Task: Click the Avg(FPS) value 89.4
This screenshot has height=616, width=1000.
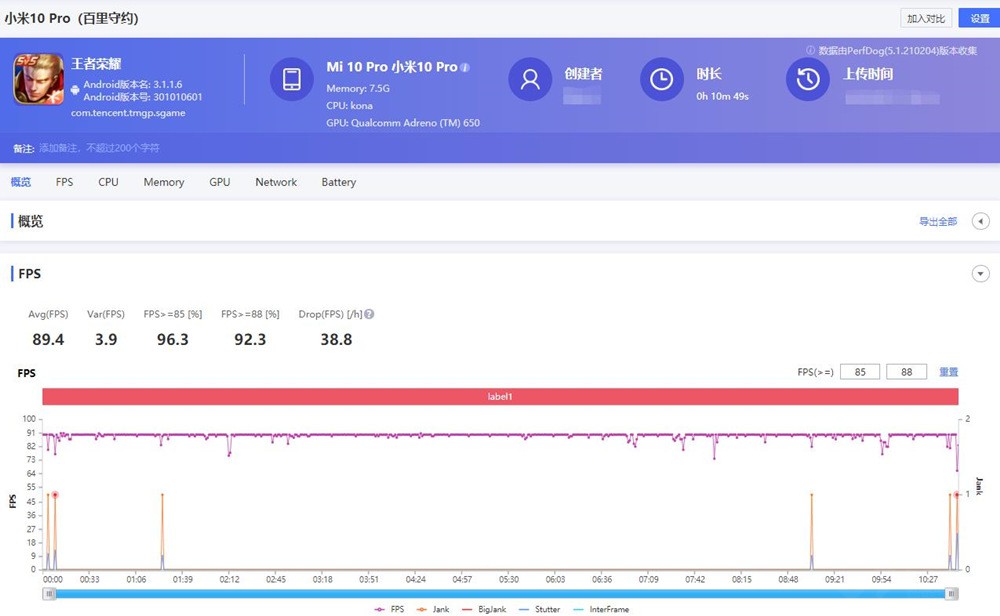Action: coord(48,339)
